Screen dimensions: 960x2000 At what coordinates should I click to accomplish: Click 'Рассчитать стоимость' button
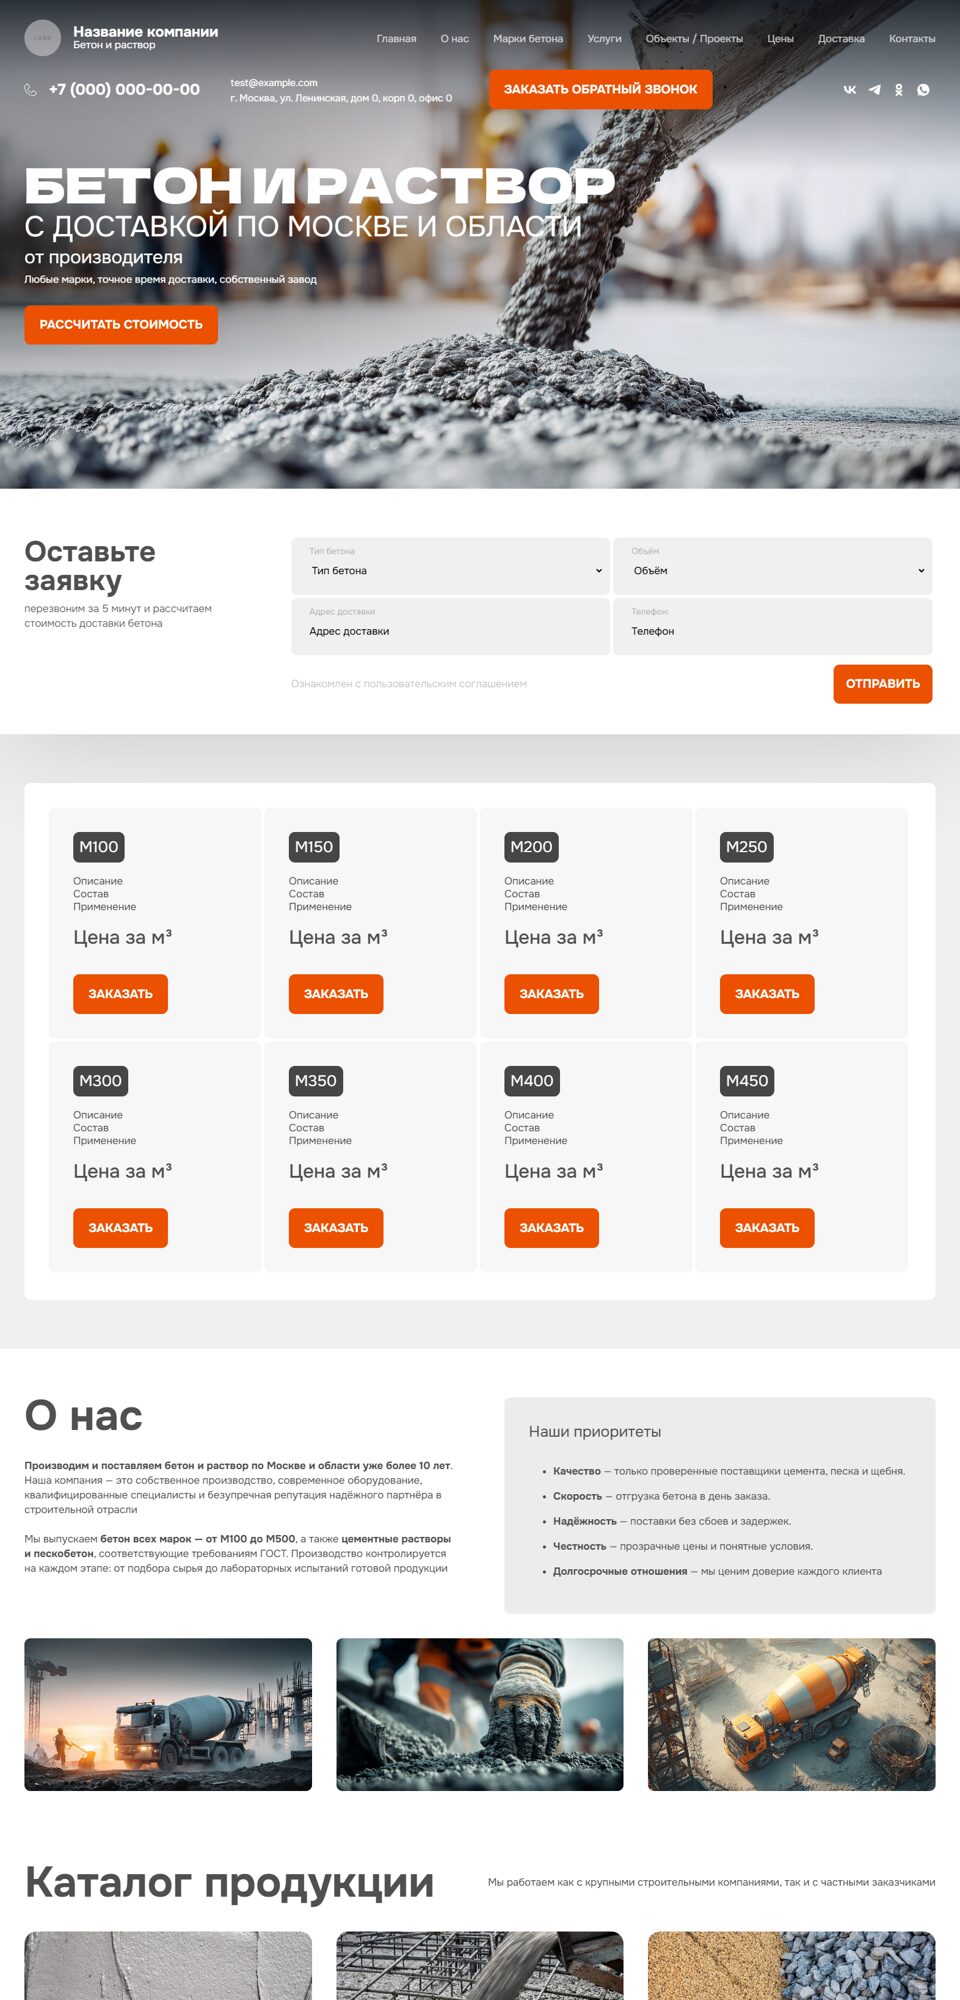(121, 325)
